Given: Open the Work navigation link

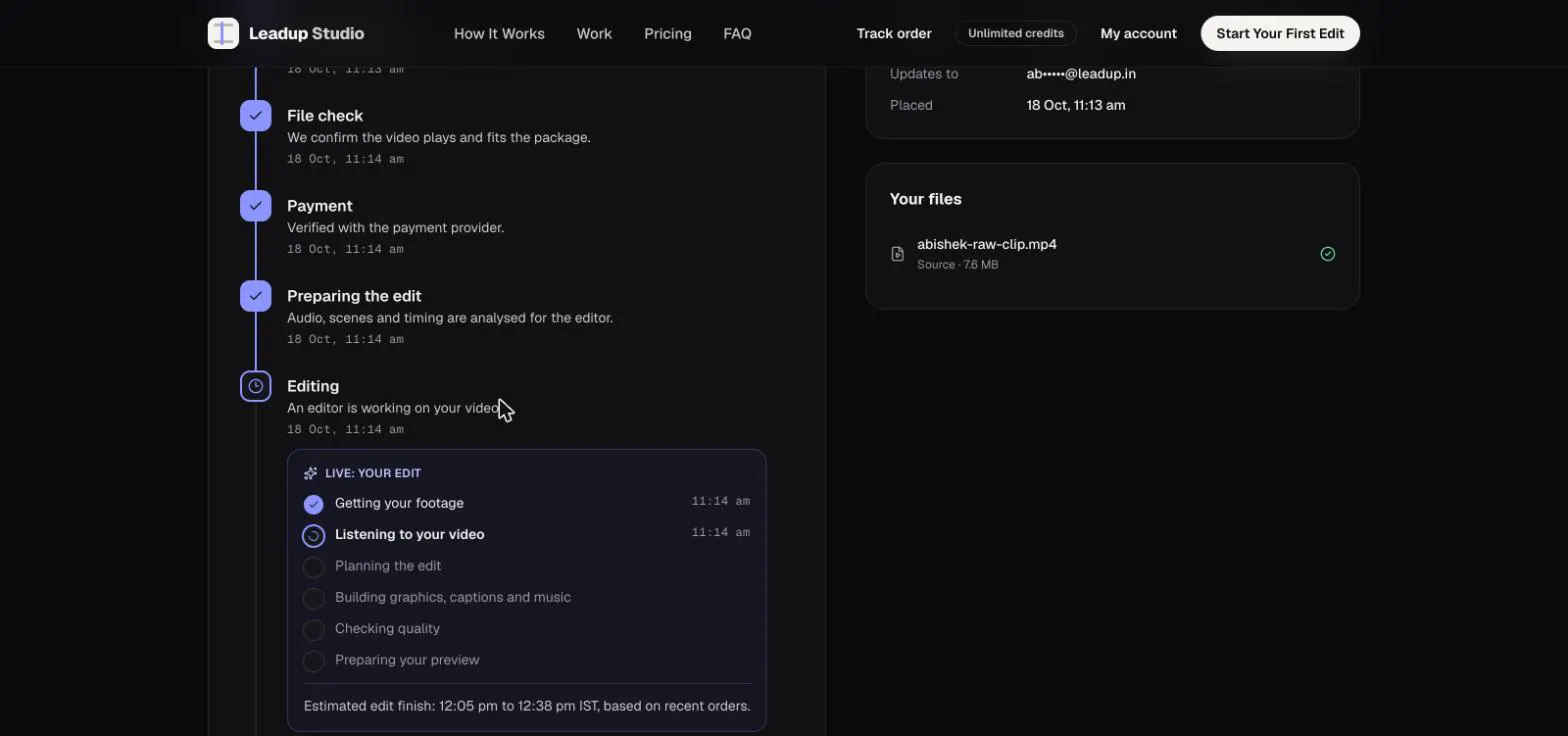Looking at the screenshot, I should click(594, 33).
